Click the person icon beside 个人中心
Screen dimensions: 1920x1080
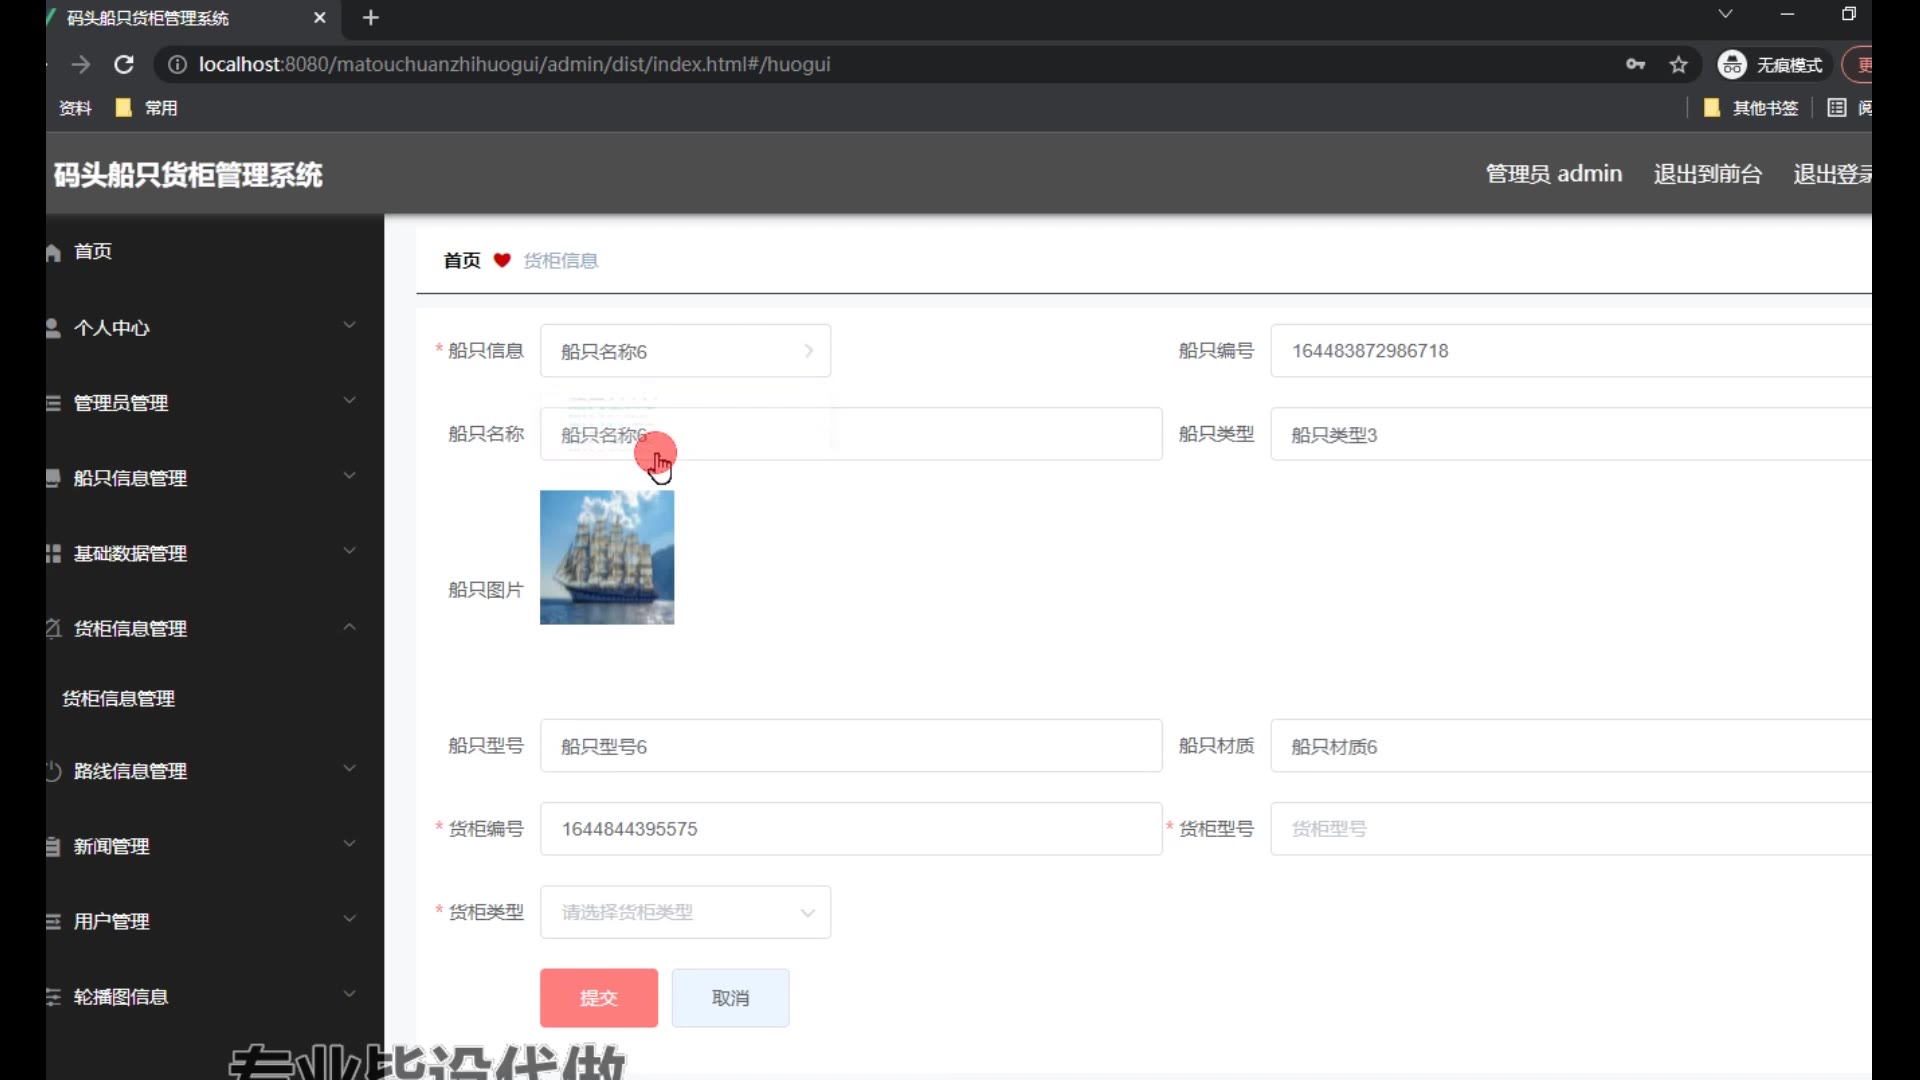tap(53, 328)
